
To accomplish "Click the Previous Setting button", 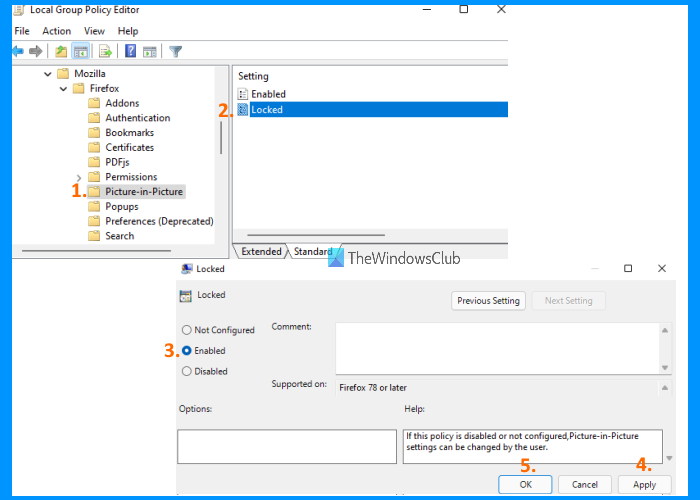I will pyautogui.click(x=488, y=300).
